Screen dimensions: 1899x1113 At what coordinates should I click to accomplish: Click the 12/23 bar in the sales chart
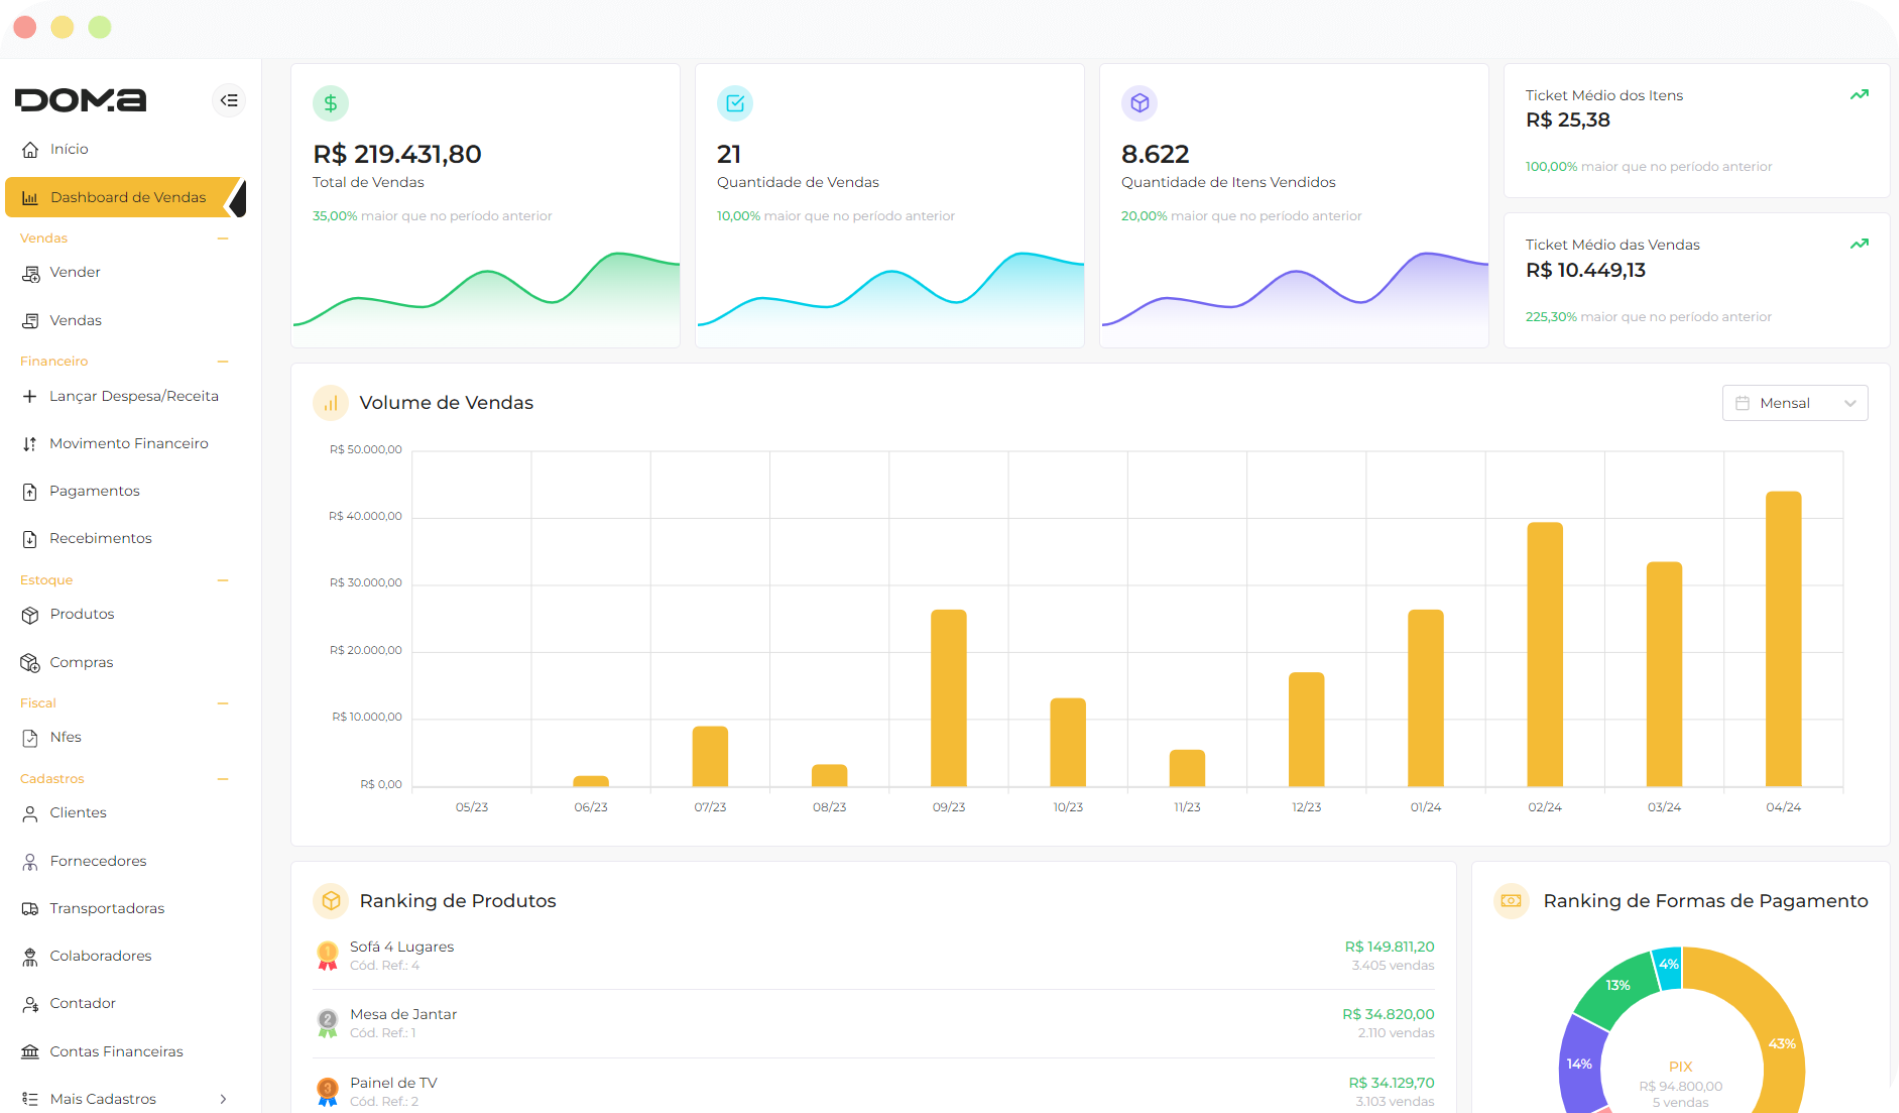[1306, 729]
